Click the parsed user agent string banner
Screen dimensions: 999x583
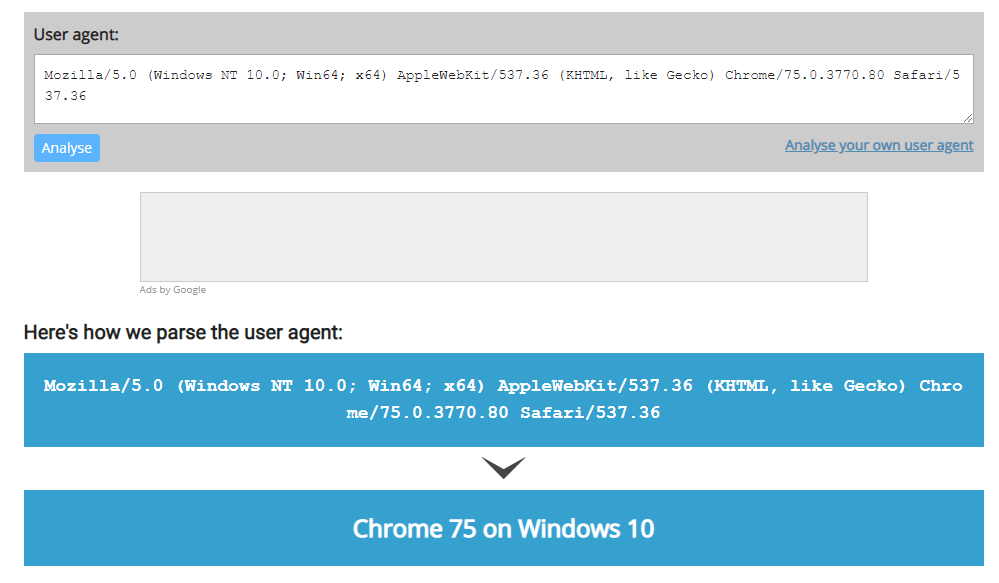(503, 399)
